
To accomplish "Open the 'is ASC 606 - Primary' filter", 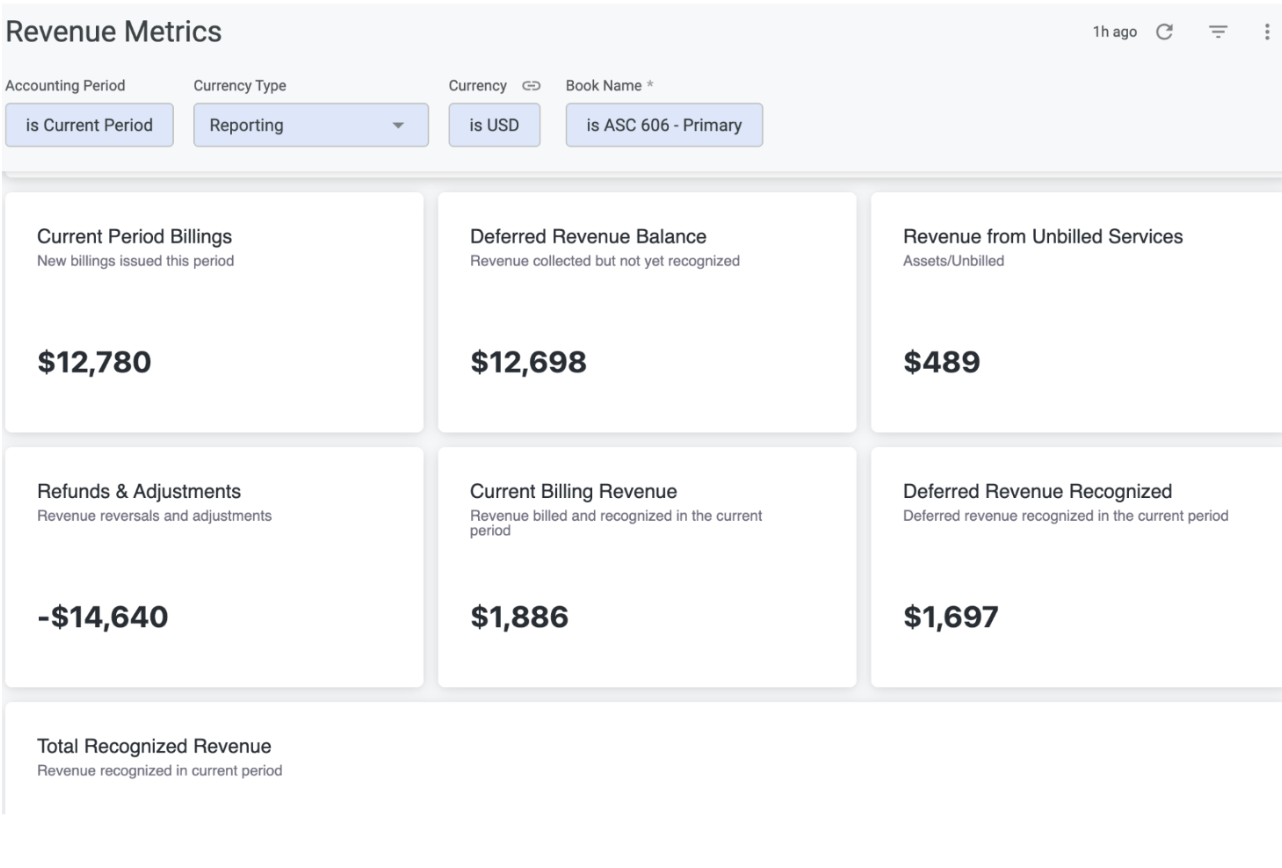I will point(664,126).
